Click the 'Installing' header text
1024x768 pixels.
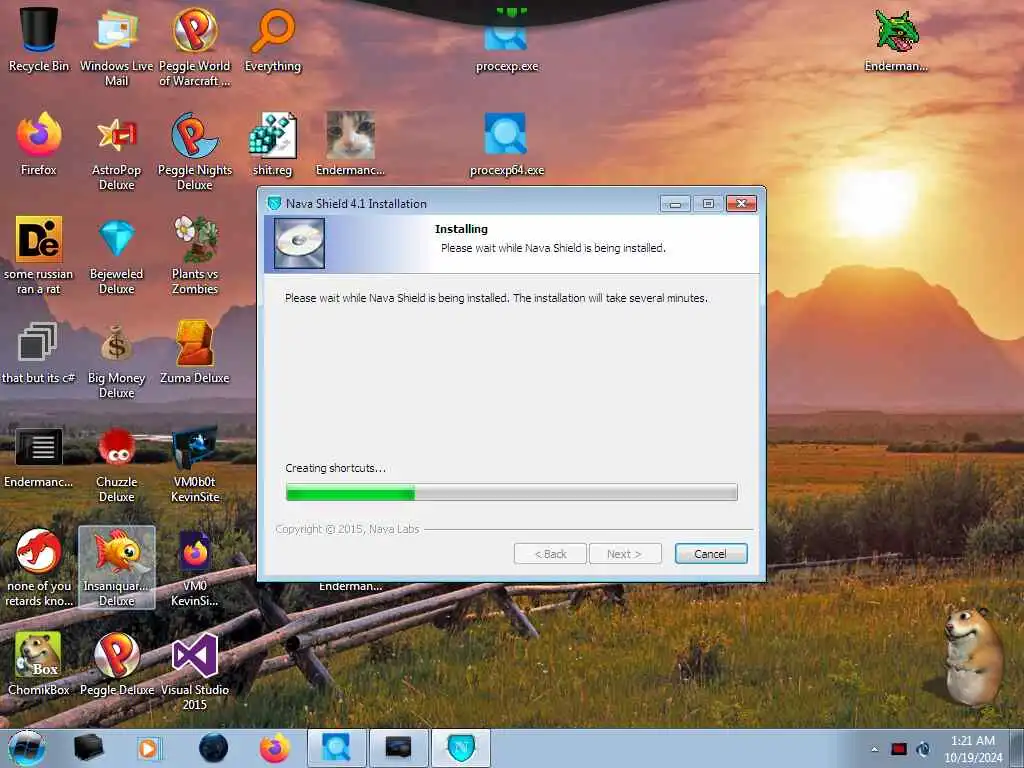tap(461, 229)
